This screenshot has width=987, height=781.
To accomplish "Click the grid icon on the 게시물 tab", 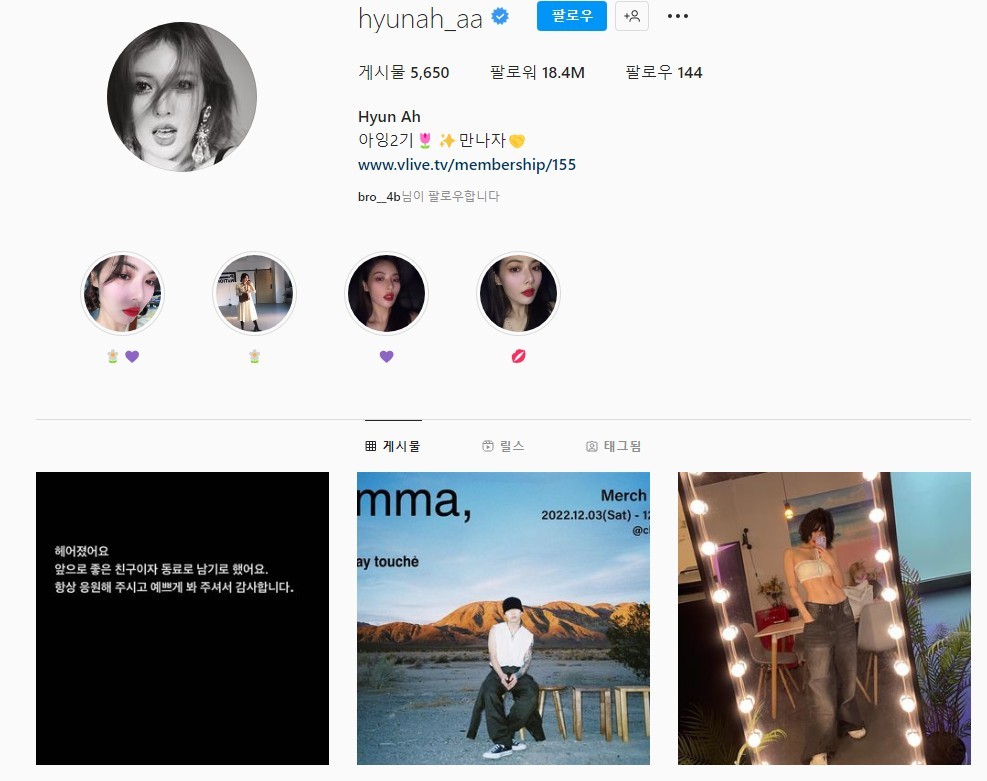I will click(x=371, y=446).
